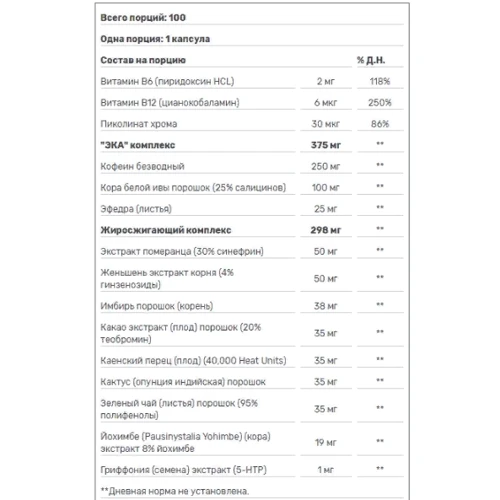Click the 19 мг amount for Йохимбе
Image resolution: width=500 pixels, height=500 pixels.
[x=326, y=443]
